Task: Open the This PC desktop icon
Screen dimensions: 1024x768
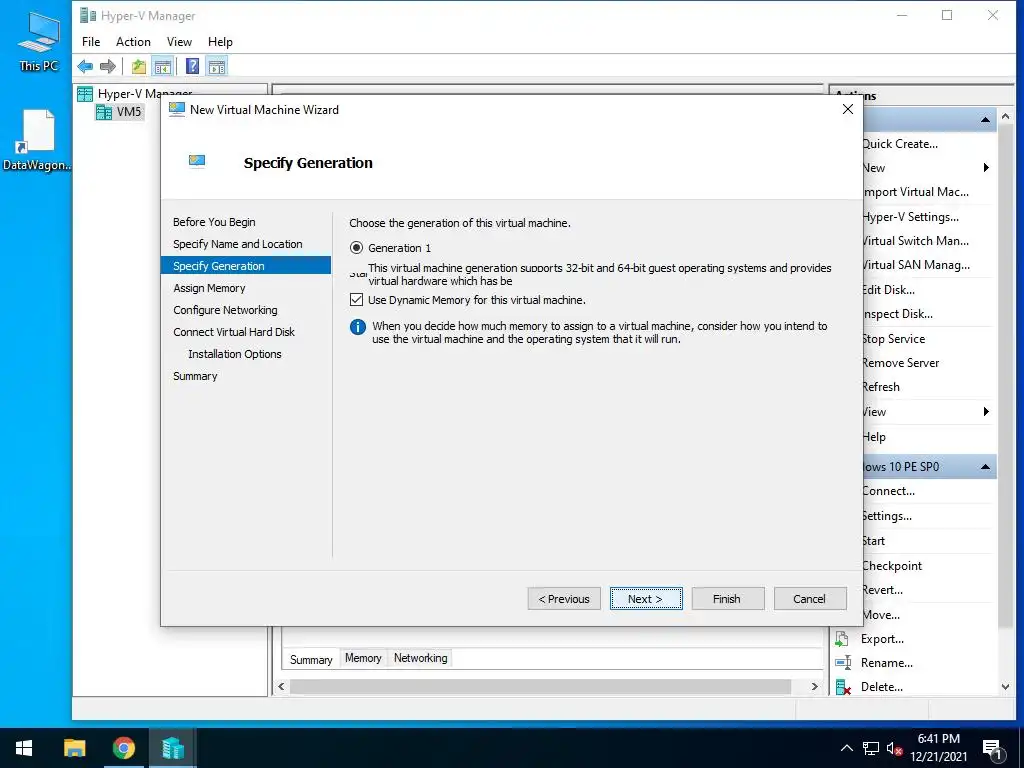Action: [38, 42]
